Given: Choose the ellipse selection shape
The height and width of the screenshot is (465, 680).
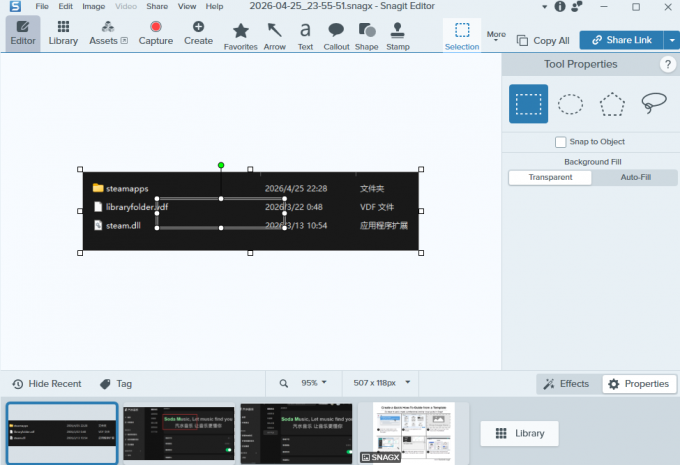Looking at the screenshot, I should [x=570, y=104].
